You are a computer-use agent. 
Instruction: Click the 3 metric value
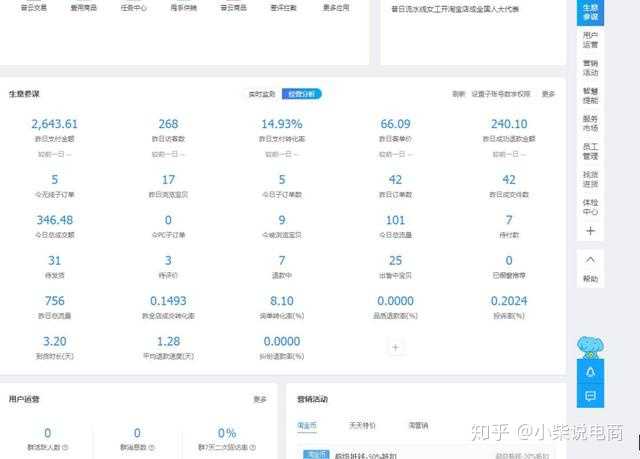(168, 260)
